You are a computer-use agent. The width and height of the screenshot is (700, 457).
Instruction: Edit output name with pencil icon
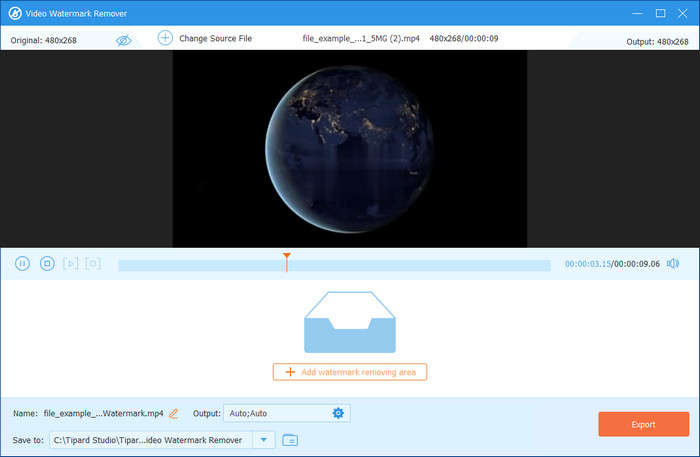(x=174, y=414)
